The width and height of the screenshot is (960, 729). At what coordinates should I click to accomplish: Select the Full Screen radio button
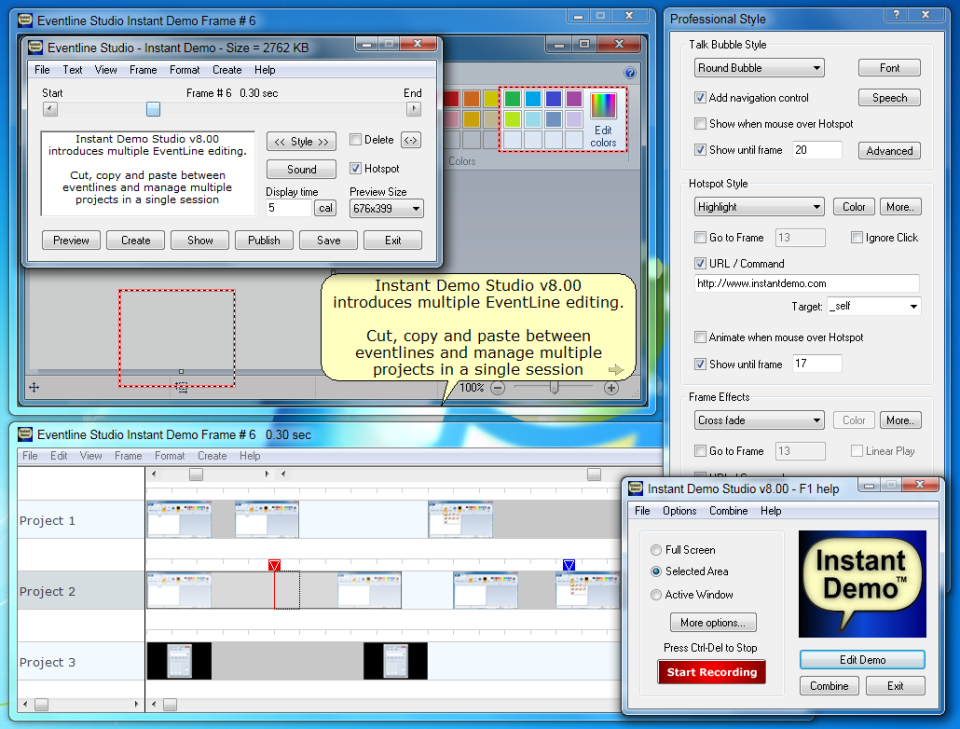[x=656, y=549]
